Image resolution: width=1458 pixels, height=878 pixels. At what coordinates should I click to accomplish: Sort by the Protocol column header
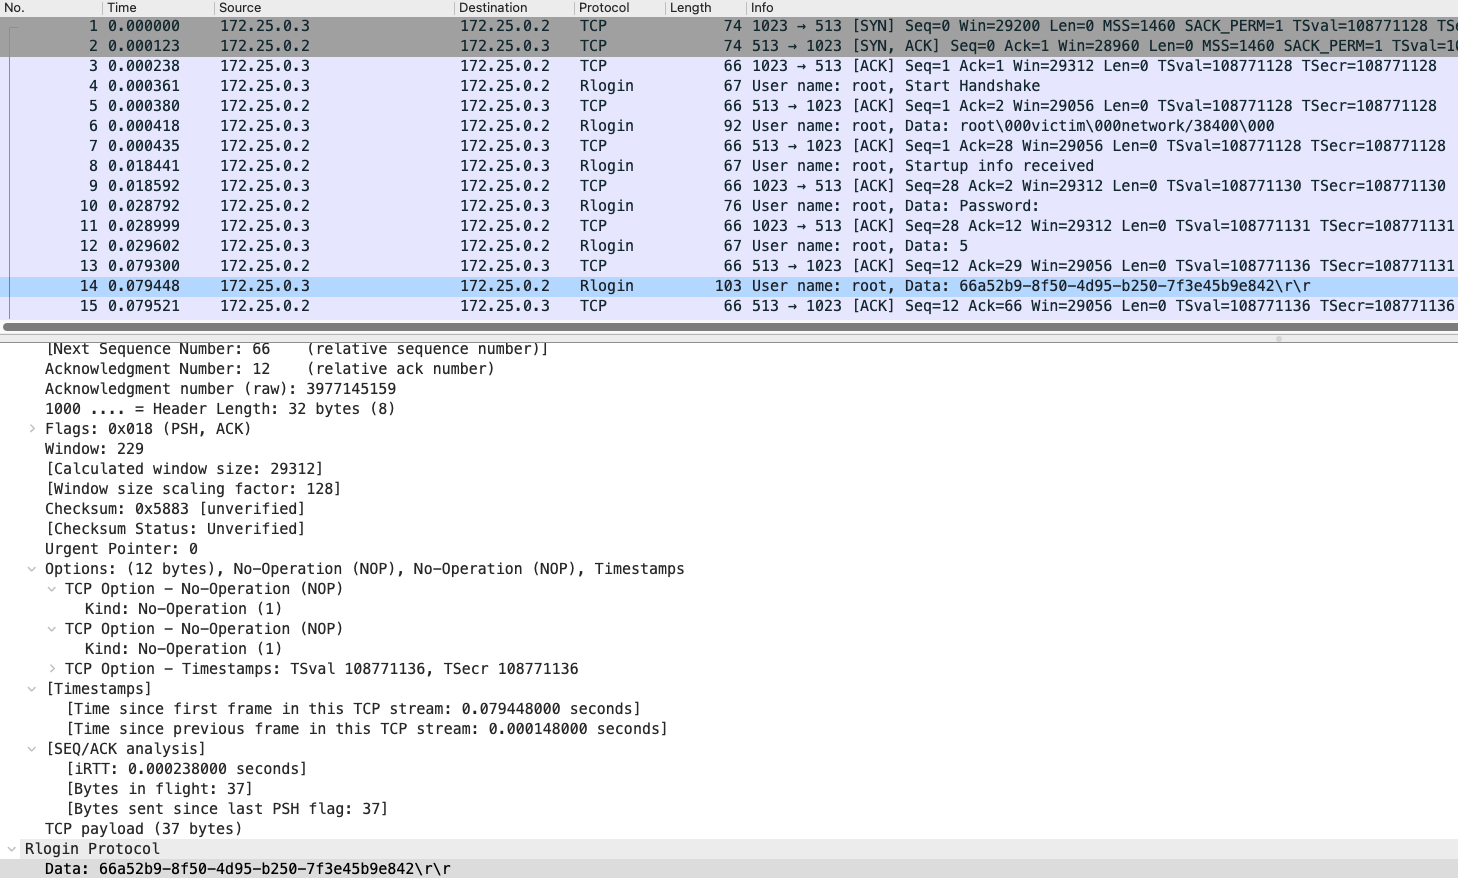[620, 7]
